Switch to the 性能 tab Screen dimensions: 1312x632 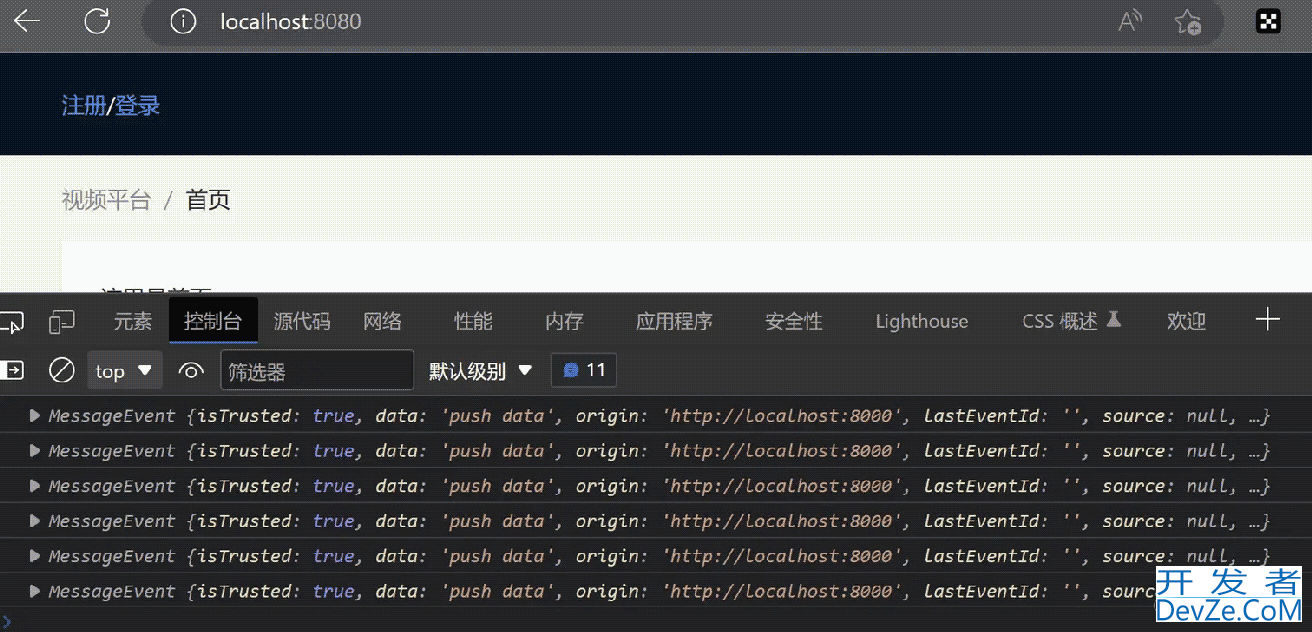tap(473, 321)
